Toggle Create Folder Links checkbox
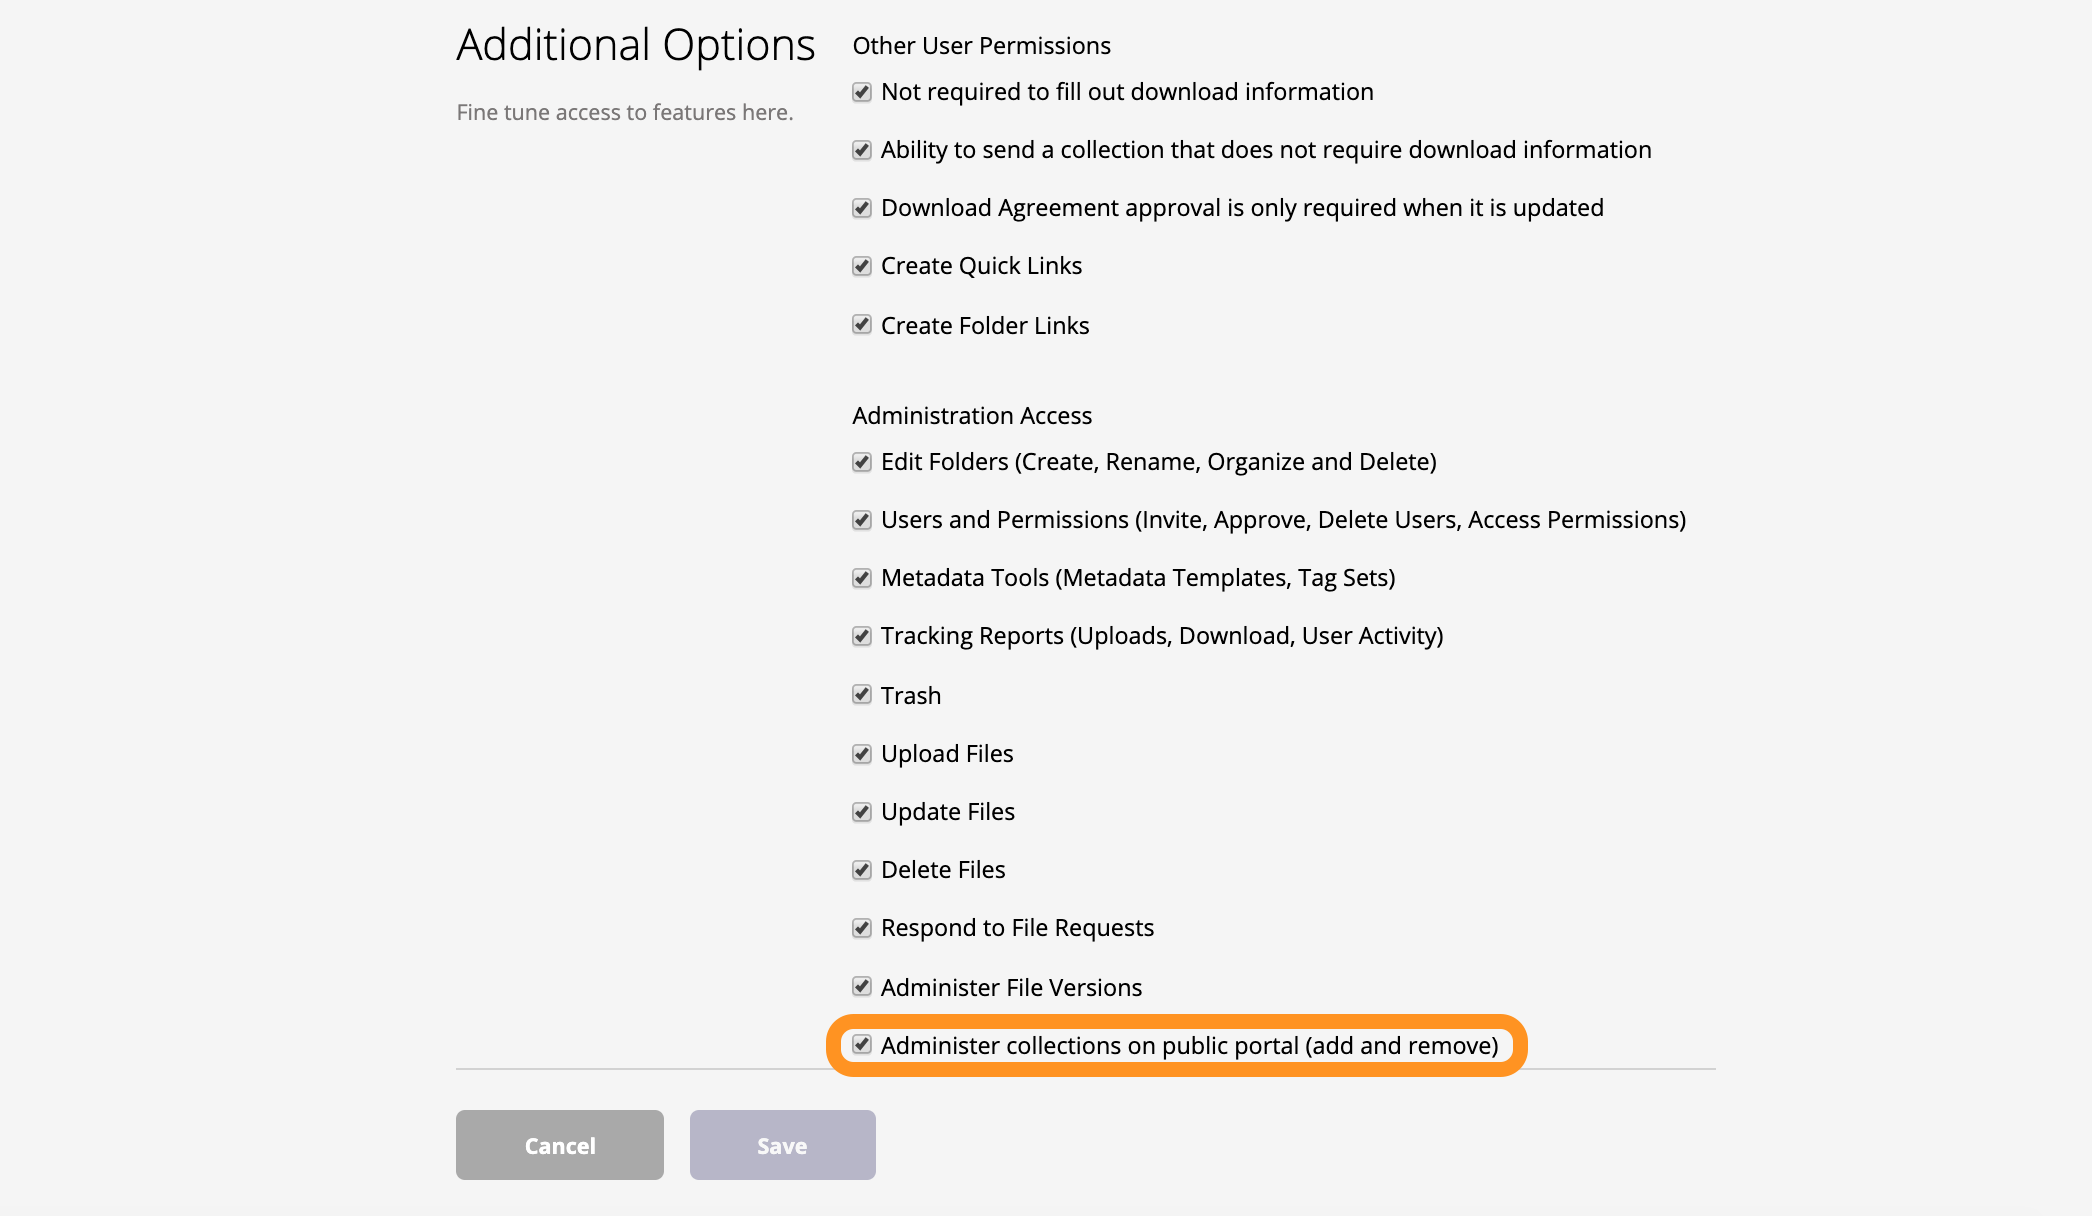Image resolution: width=2092 pixels, height=1216 pixels. (862, 324)
